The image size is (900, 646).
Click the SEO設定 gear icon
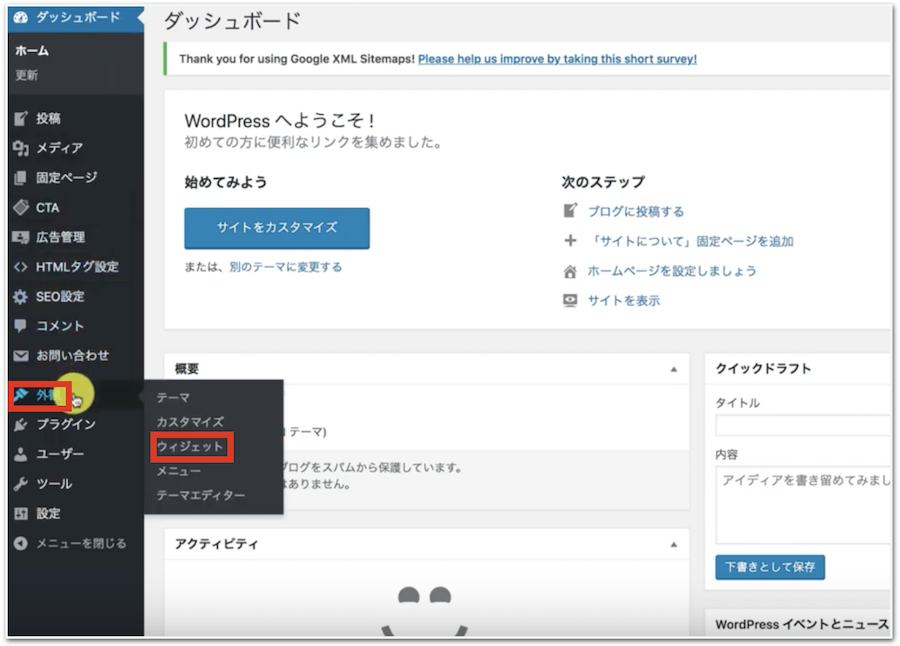tap(20, 297)
